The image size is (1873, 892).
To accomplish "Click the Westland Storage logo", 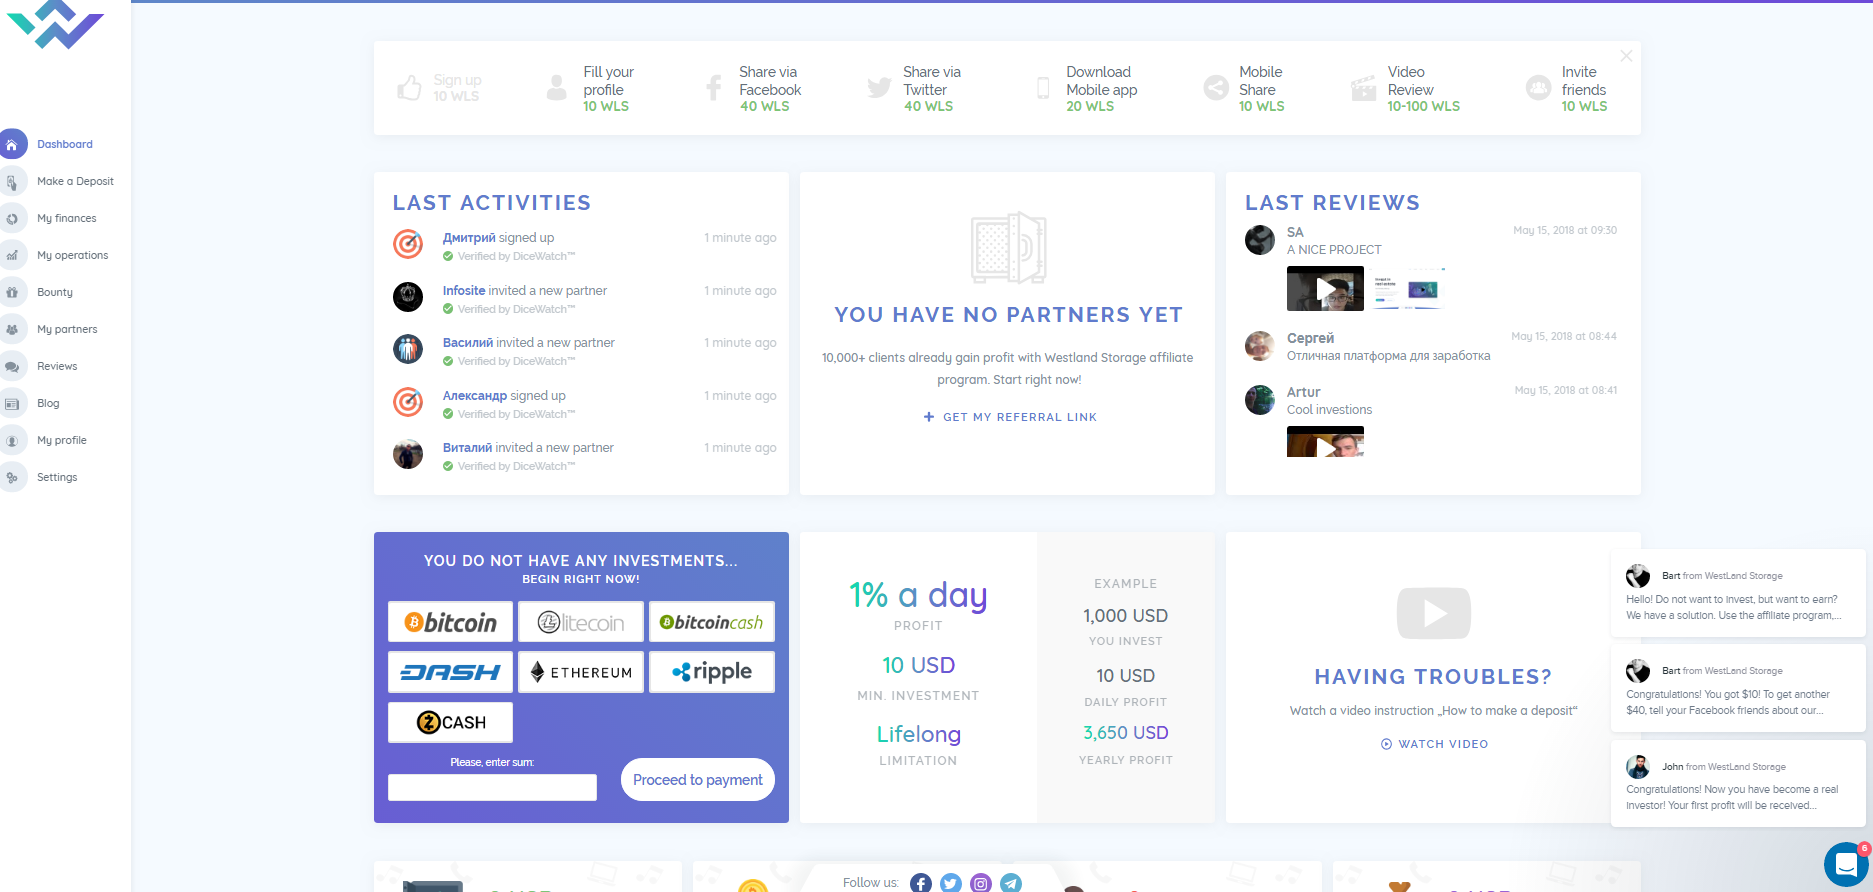I will tap(55, 25).
